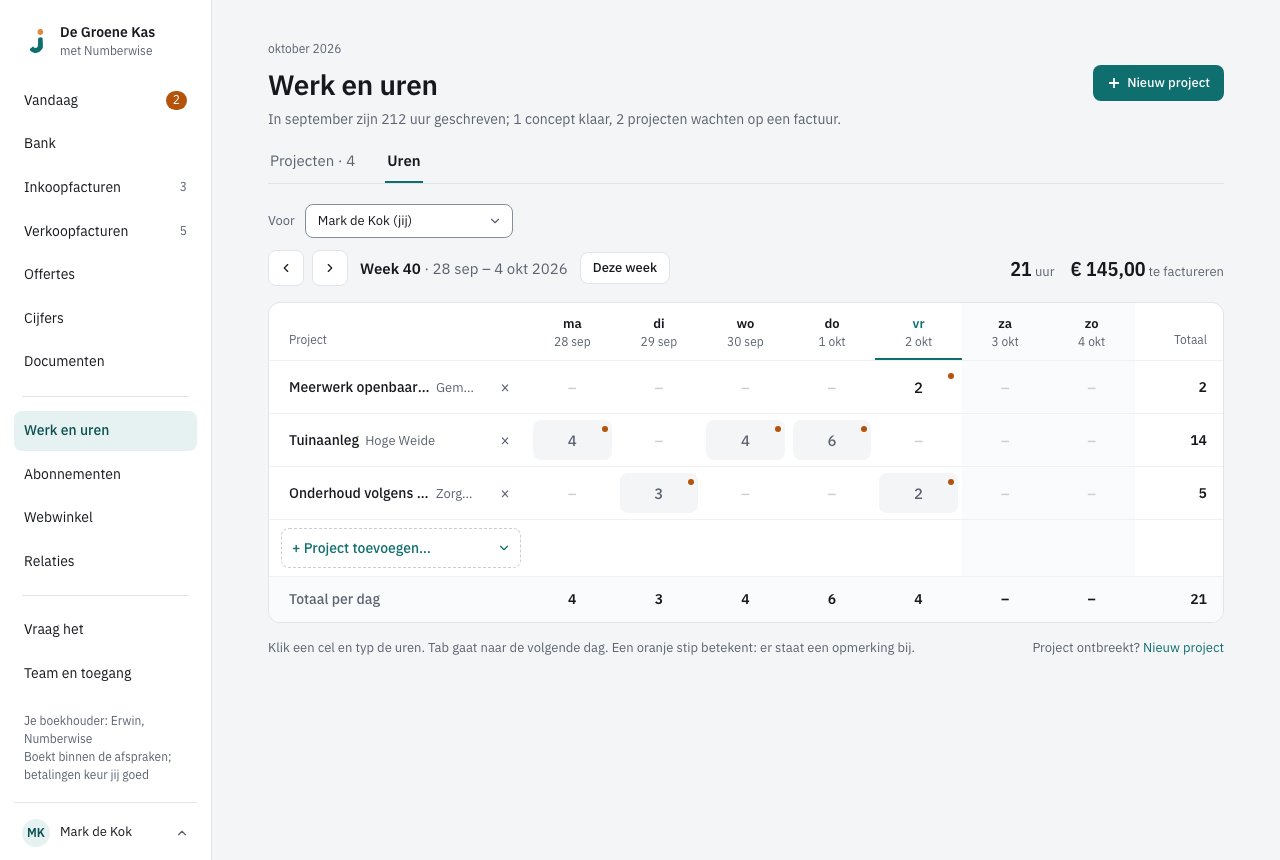Edit Tuinaanleg hours for Wednesday 30 sep
Image resolution: width=1280 pixels, height=860 pixels.
(x=745, y=440)
